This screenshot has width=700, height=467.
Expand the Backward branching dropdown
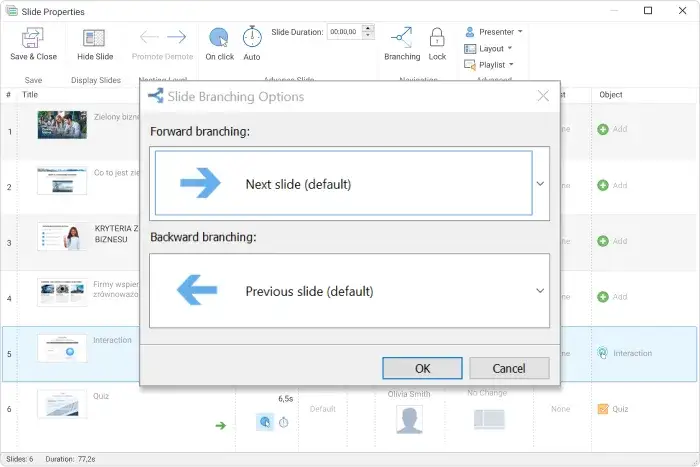[x=540, y=291]
